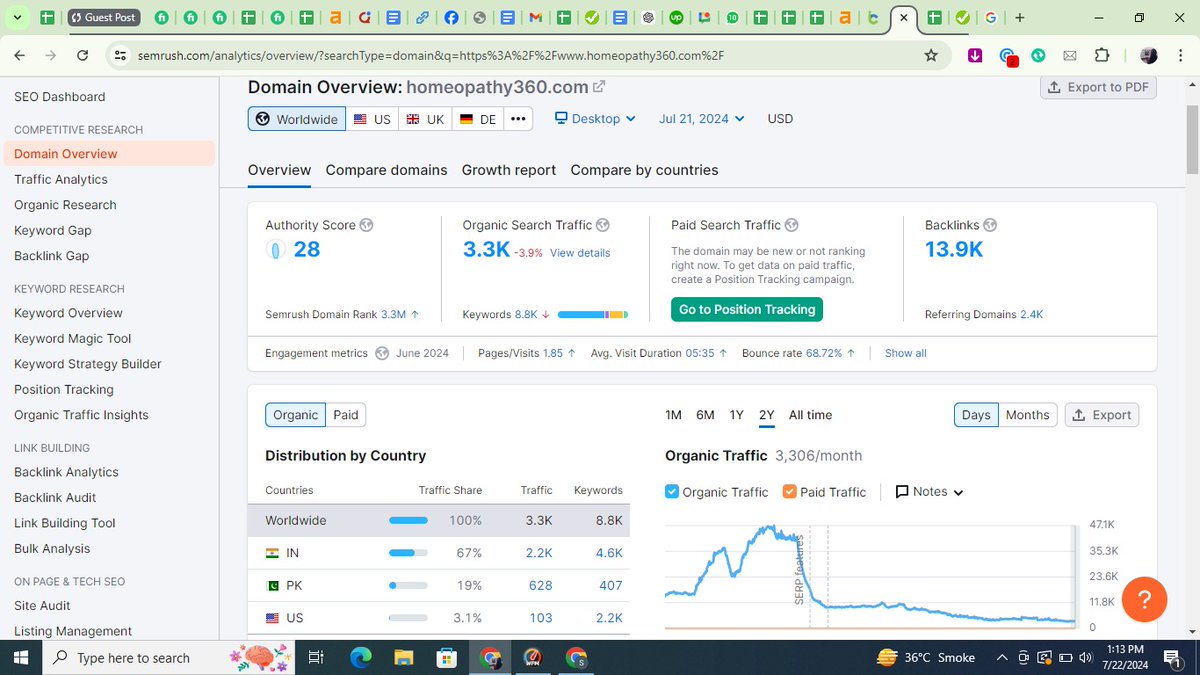Viewport: 1200px width, 675px height.
Task: Toggle the Paid Traffic checkbox
Action: [x=790, y=492]
